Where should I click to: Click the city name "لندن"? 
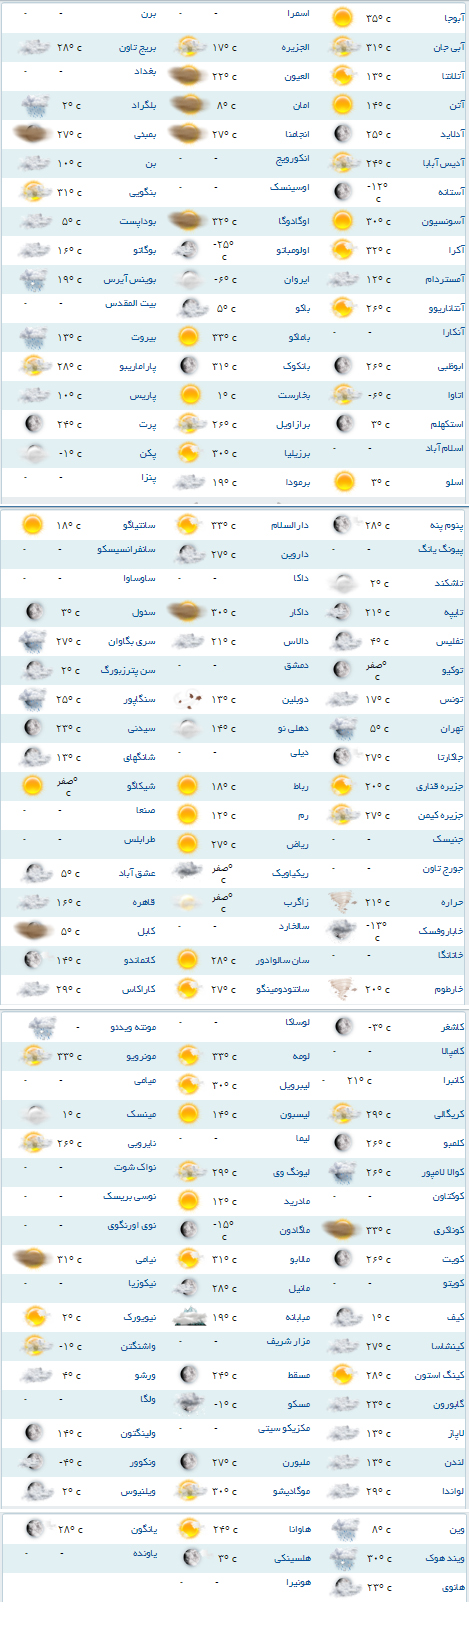tap(455, 1462)
